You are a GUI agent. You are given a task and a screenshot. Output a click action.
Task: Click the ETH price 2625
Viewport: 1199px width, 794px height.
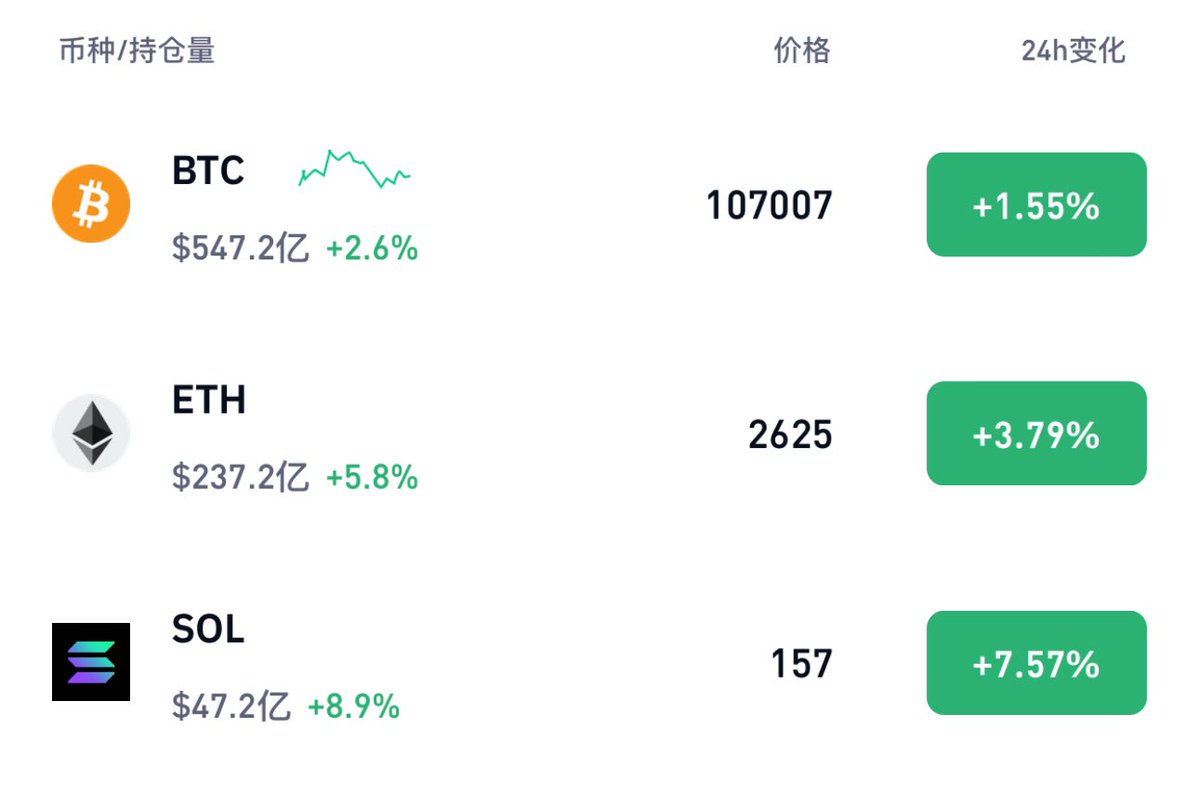pos(790,434)
